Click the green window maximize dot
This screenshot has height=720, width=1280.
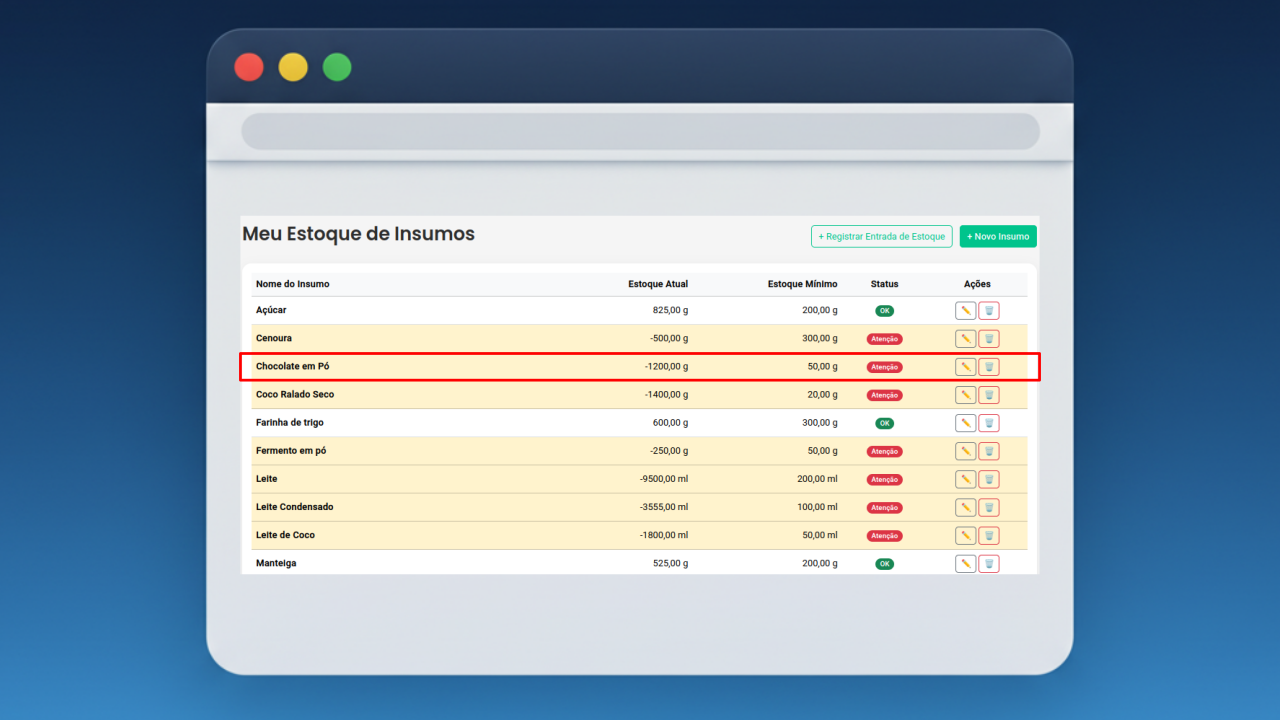click(x=337, y=67)
